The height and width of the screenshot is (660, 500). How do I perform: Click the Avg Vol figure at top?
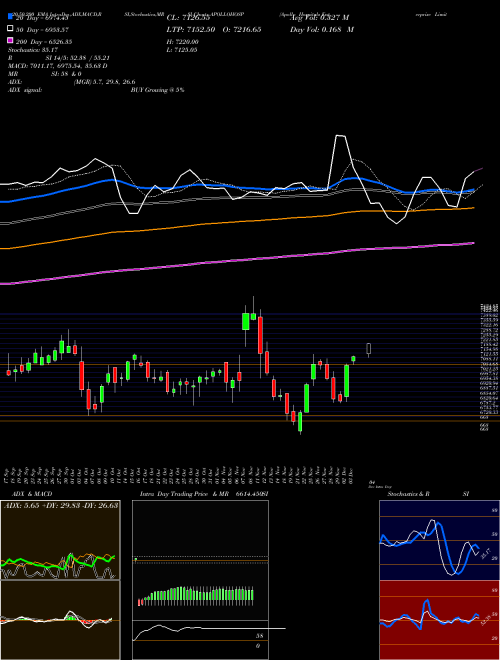319,17
